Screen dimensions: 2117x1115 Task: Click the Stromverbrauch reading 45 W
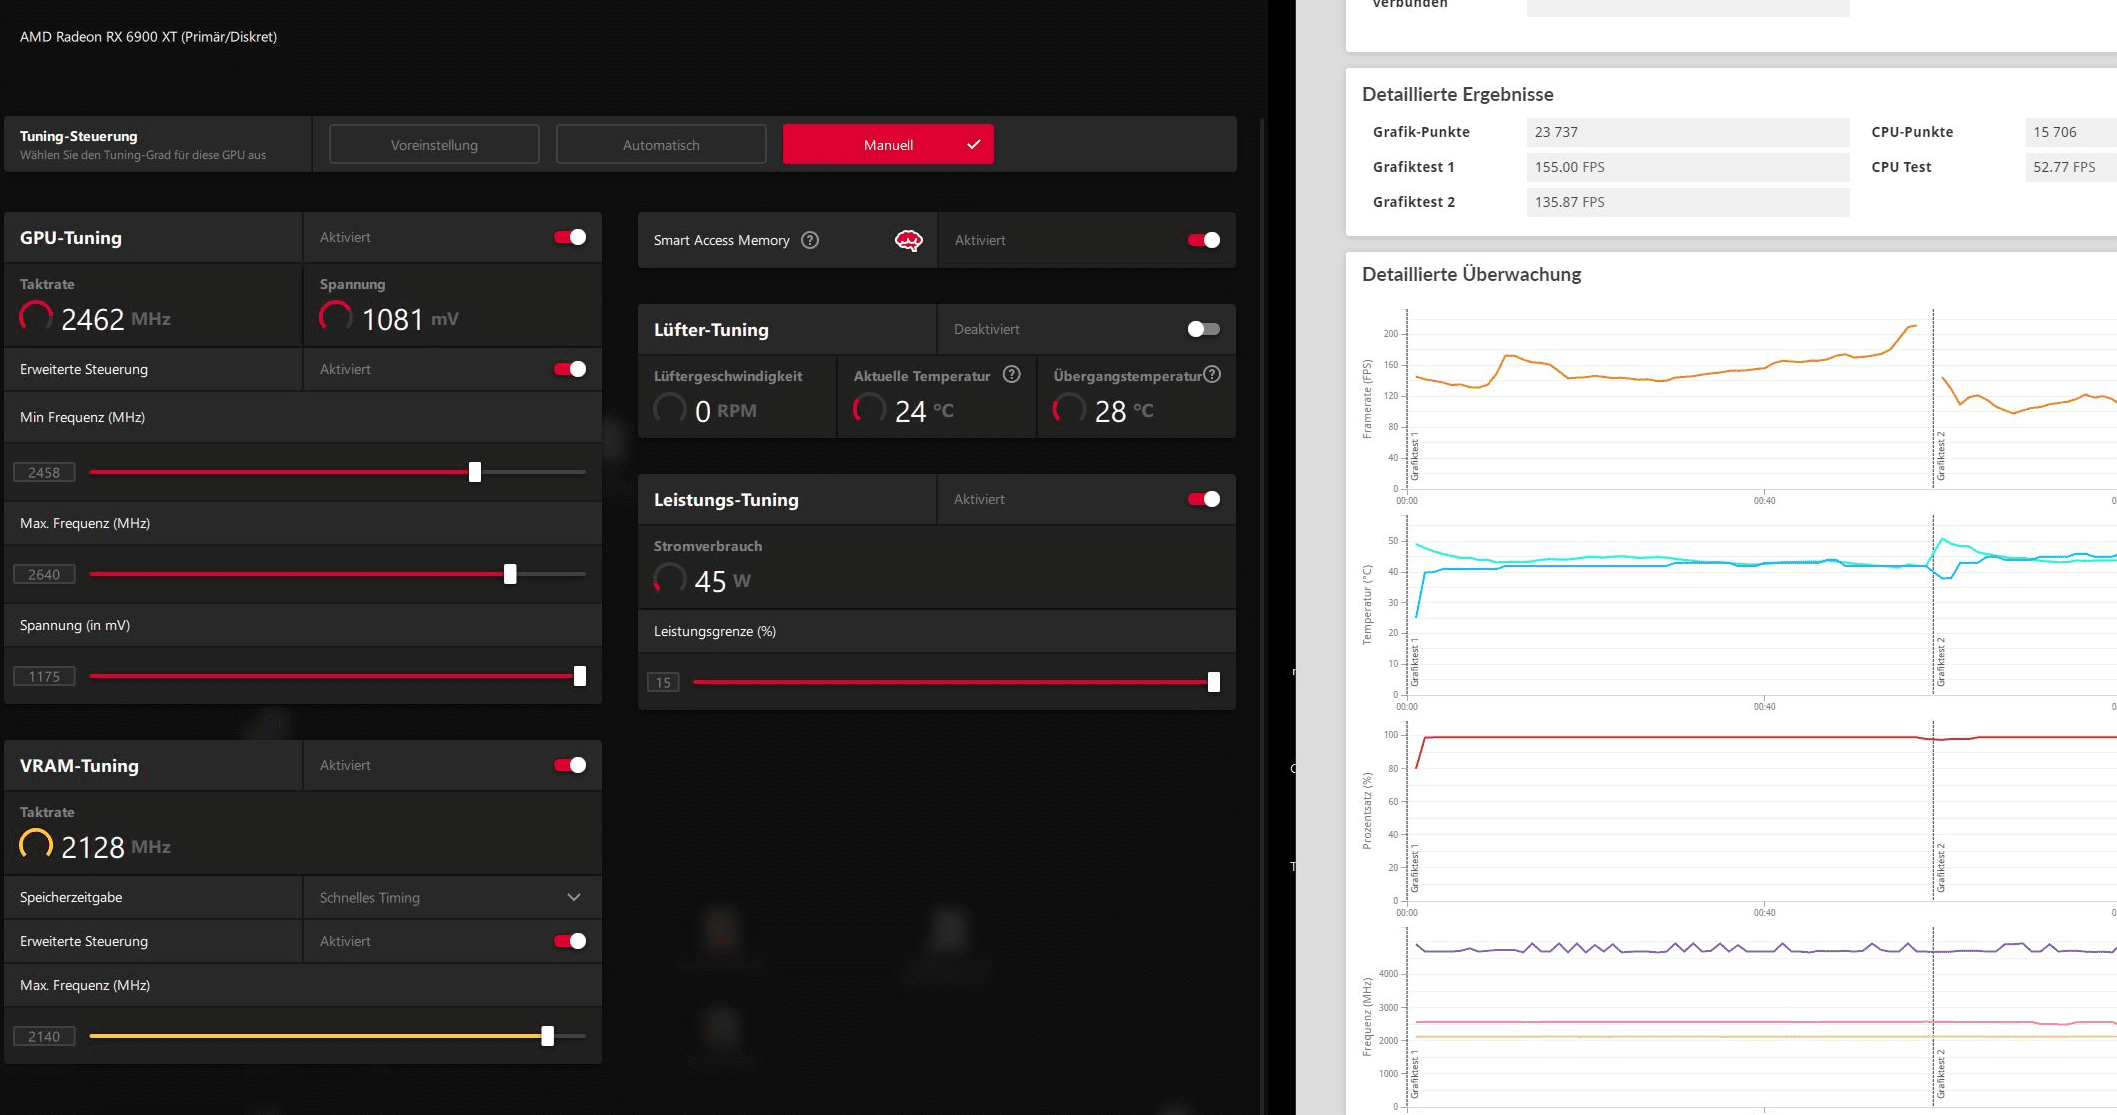coord(722,581)
